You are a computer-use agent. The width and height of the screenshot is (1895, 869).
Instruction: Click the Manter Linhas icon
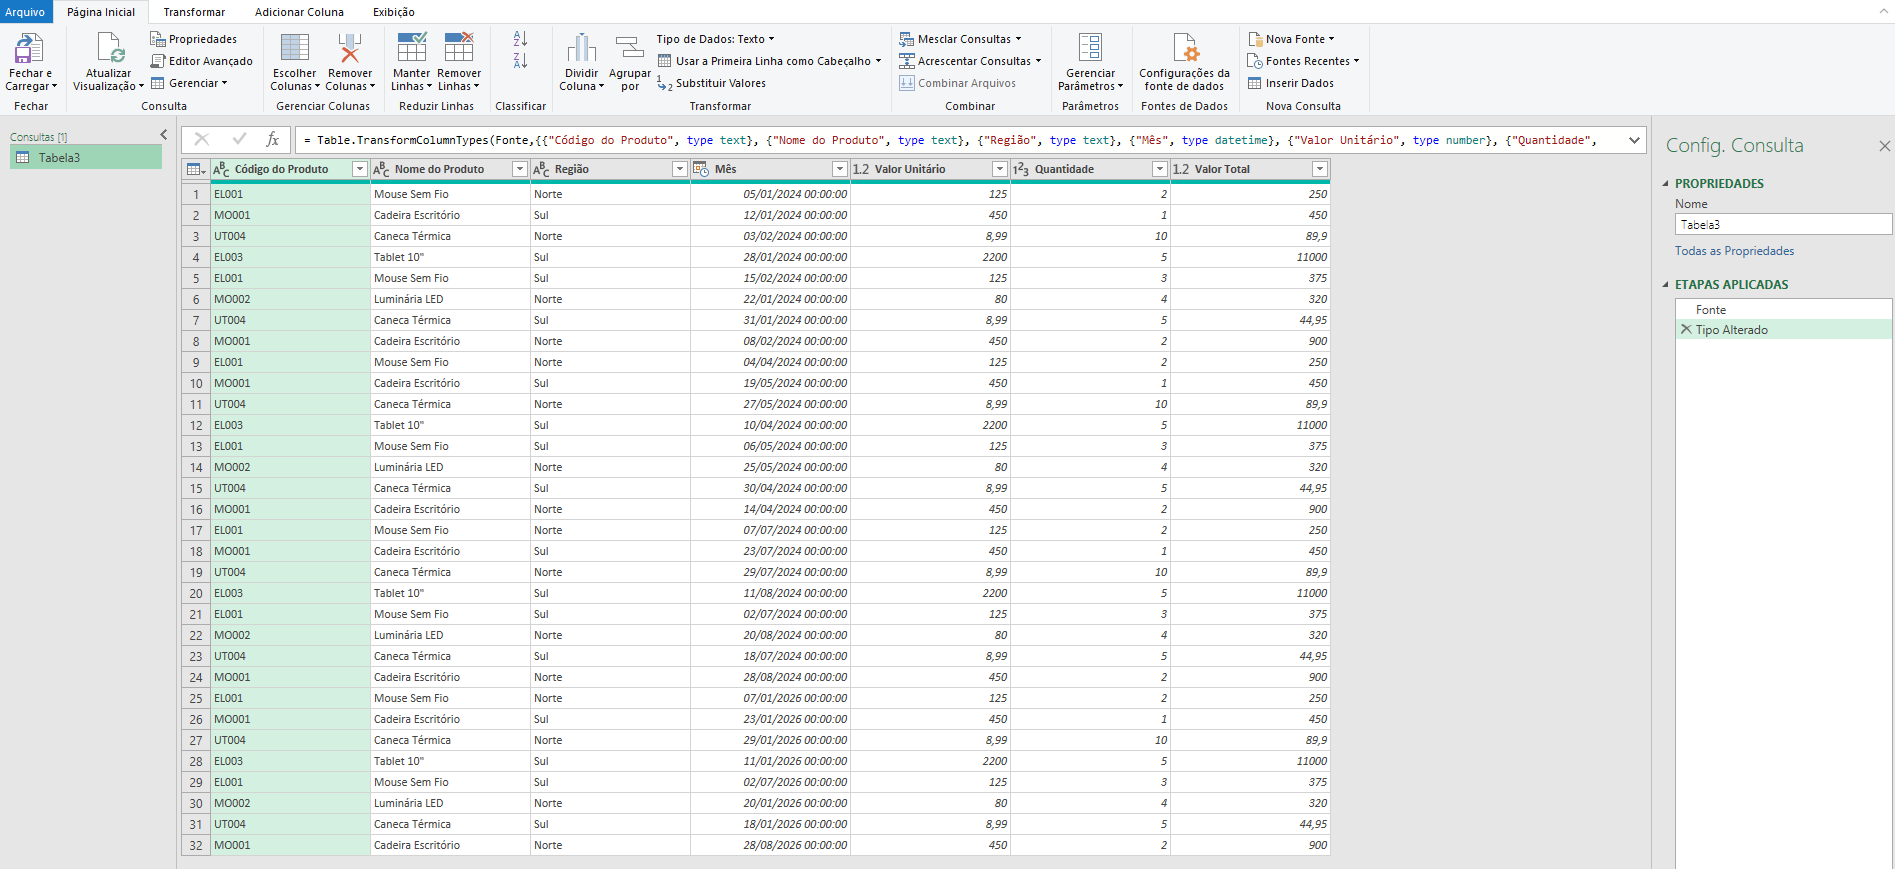tap(412, 48)
